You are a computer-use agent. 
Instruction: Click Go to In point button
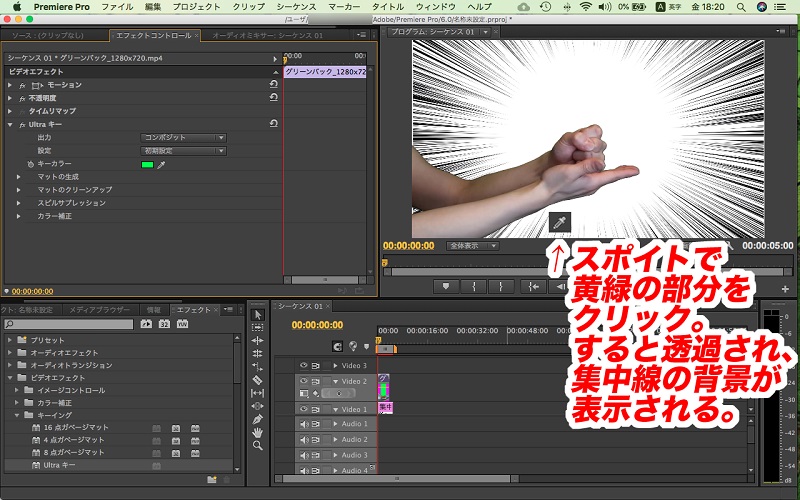[533, 287]
